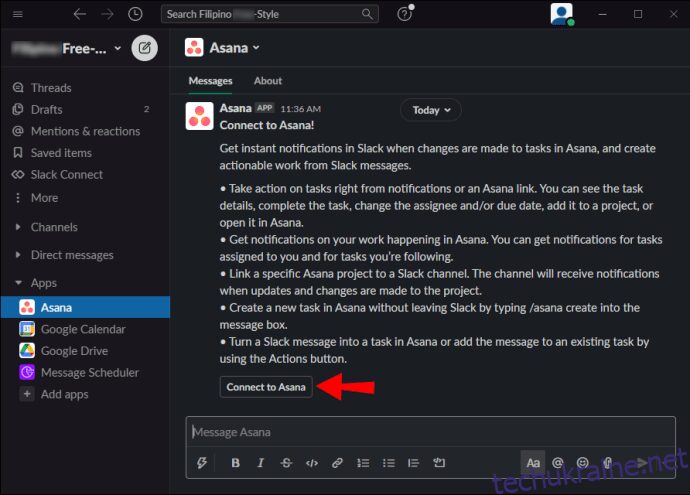Screen dimensions: 690x495
Task: Open the hamburger menu icon
Action: pos(18,15)
